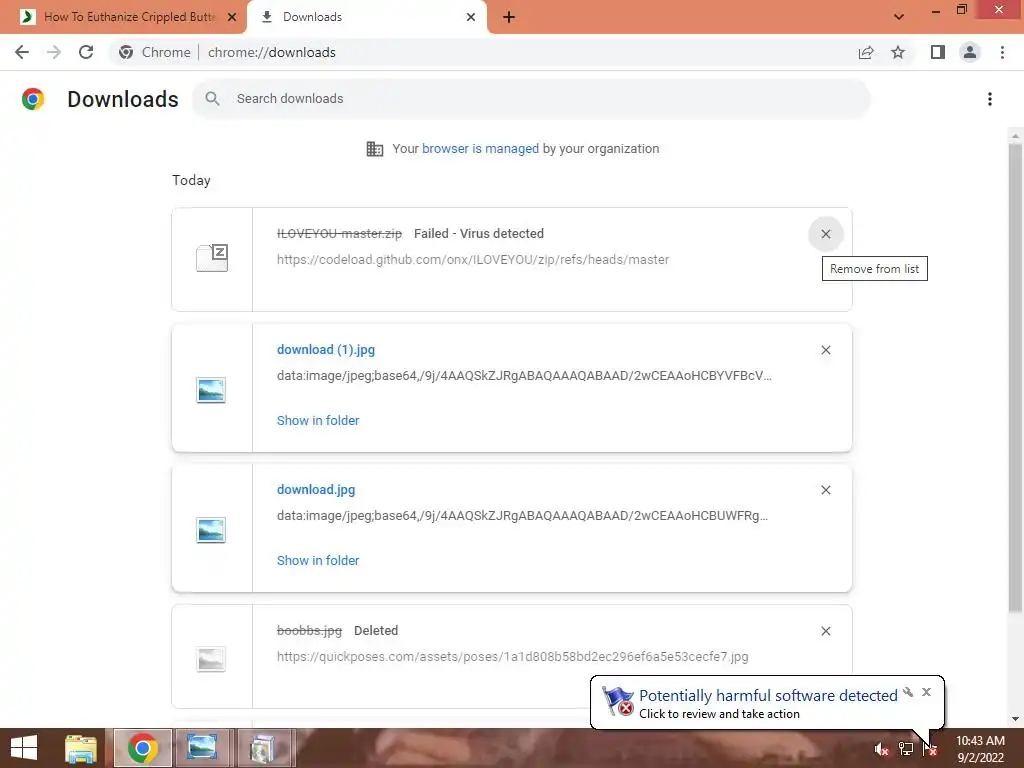Switch to the How To Euthanize Crippled tab

pos(124,17)
